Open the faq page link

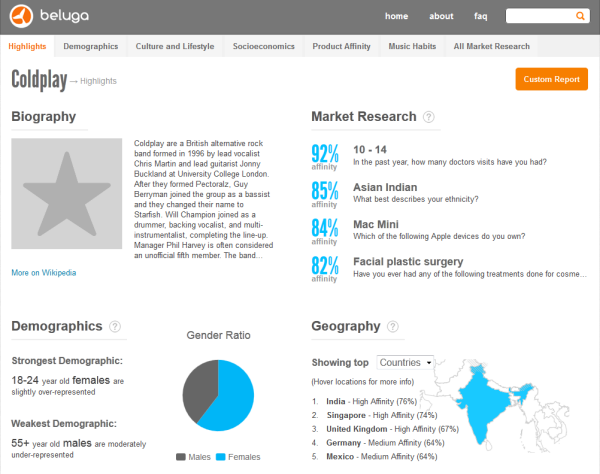click(481, 16)
